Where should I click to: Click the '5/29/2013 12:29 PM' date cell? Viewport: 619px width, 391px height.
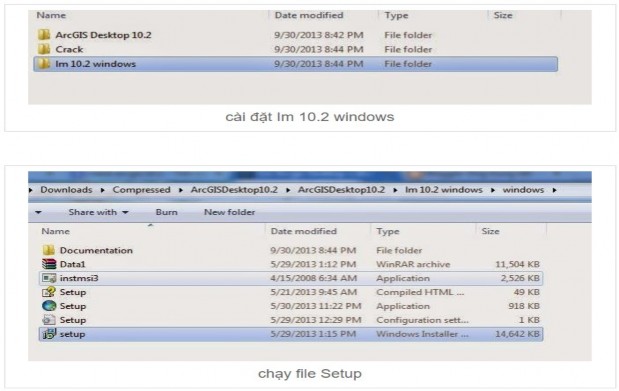point(316,320)
